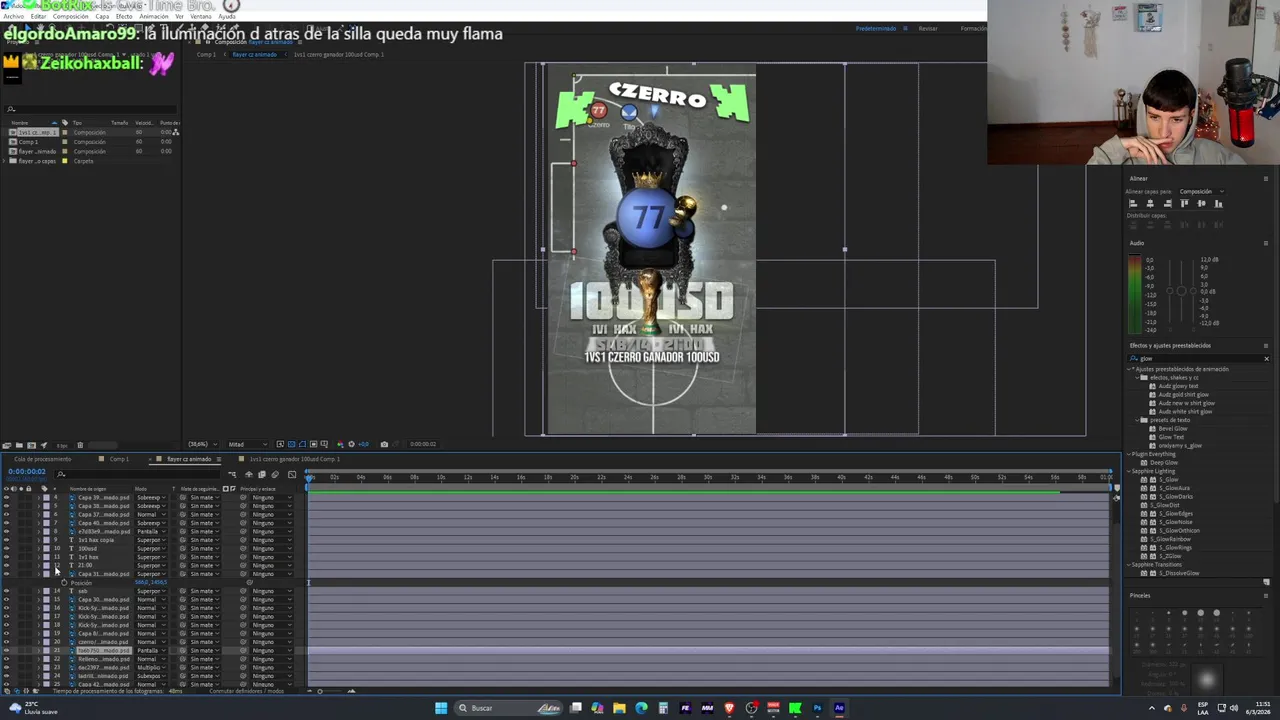Hide the 100usd text layer eye toggle
The width and height of the screenshot is (1280, 720).
click(6, 549)
